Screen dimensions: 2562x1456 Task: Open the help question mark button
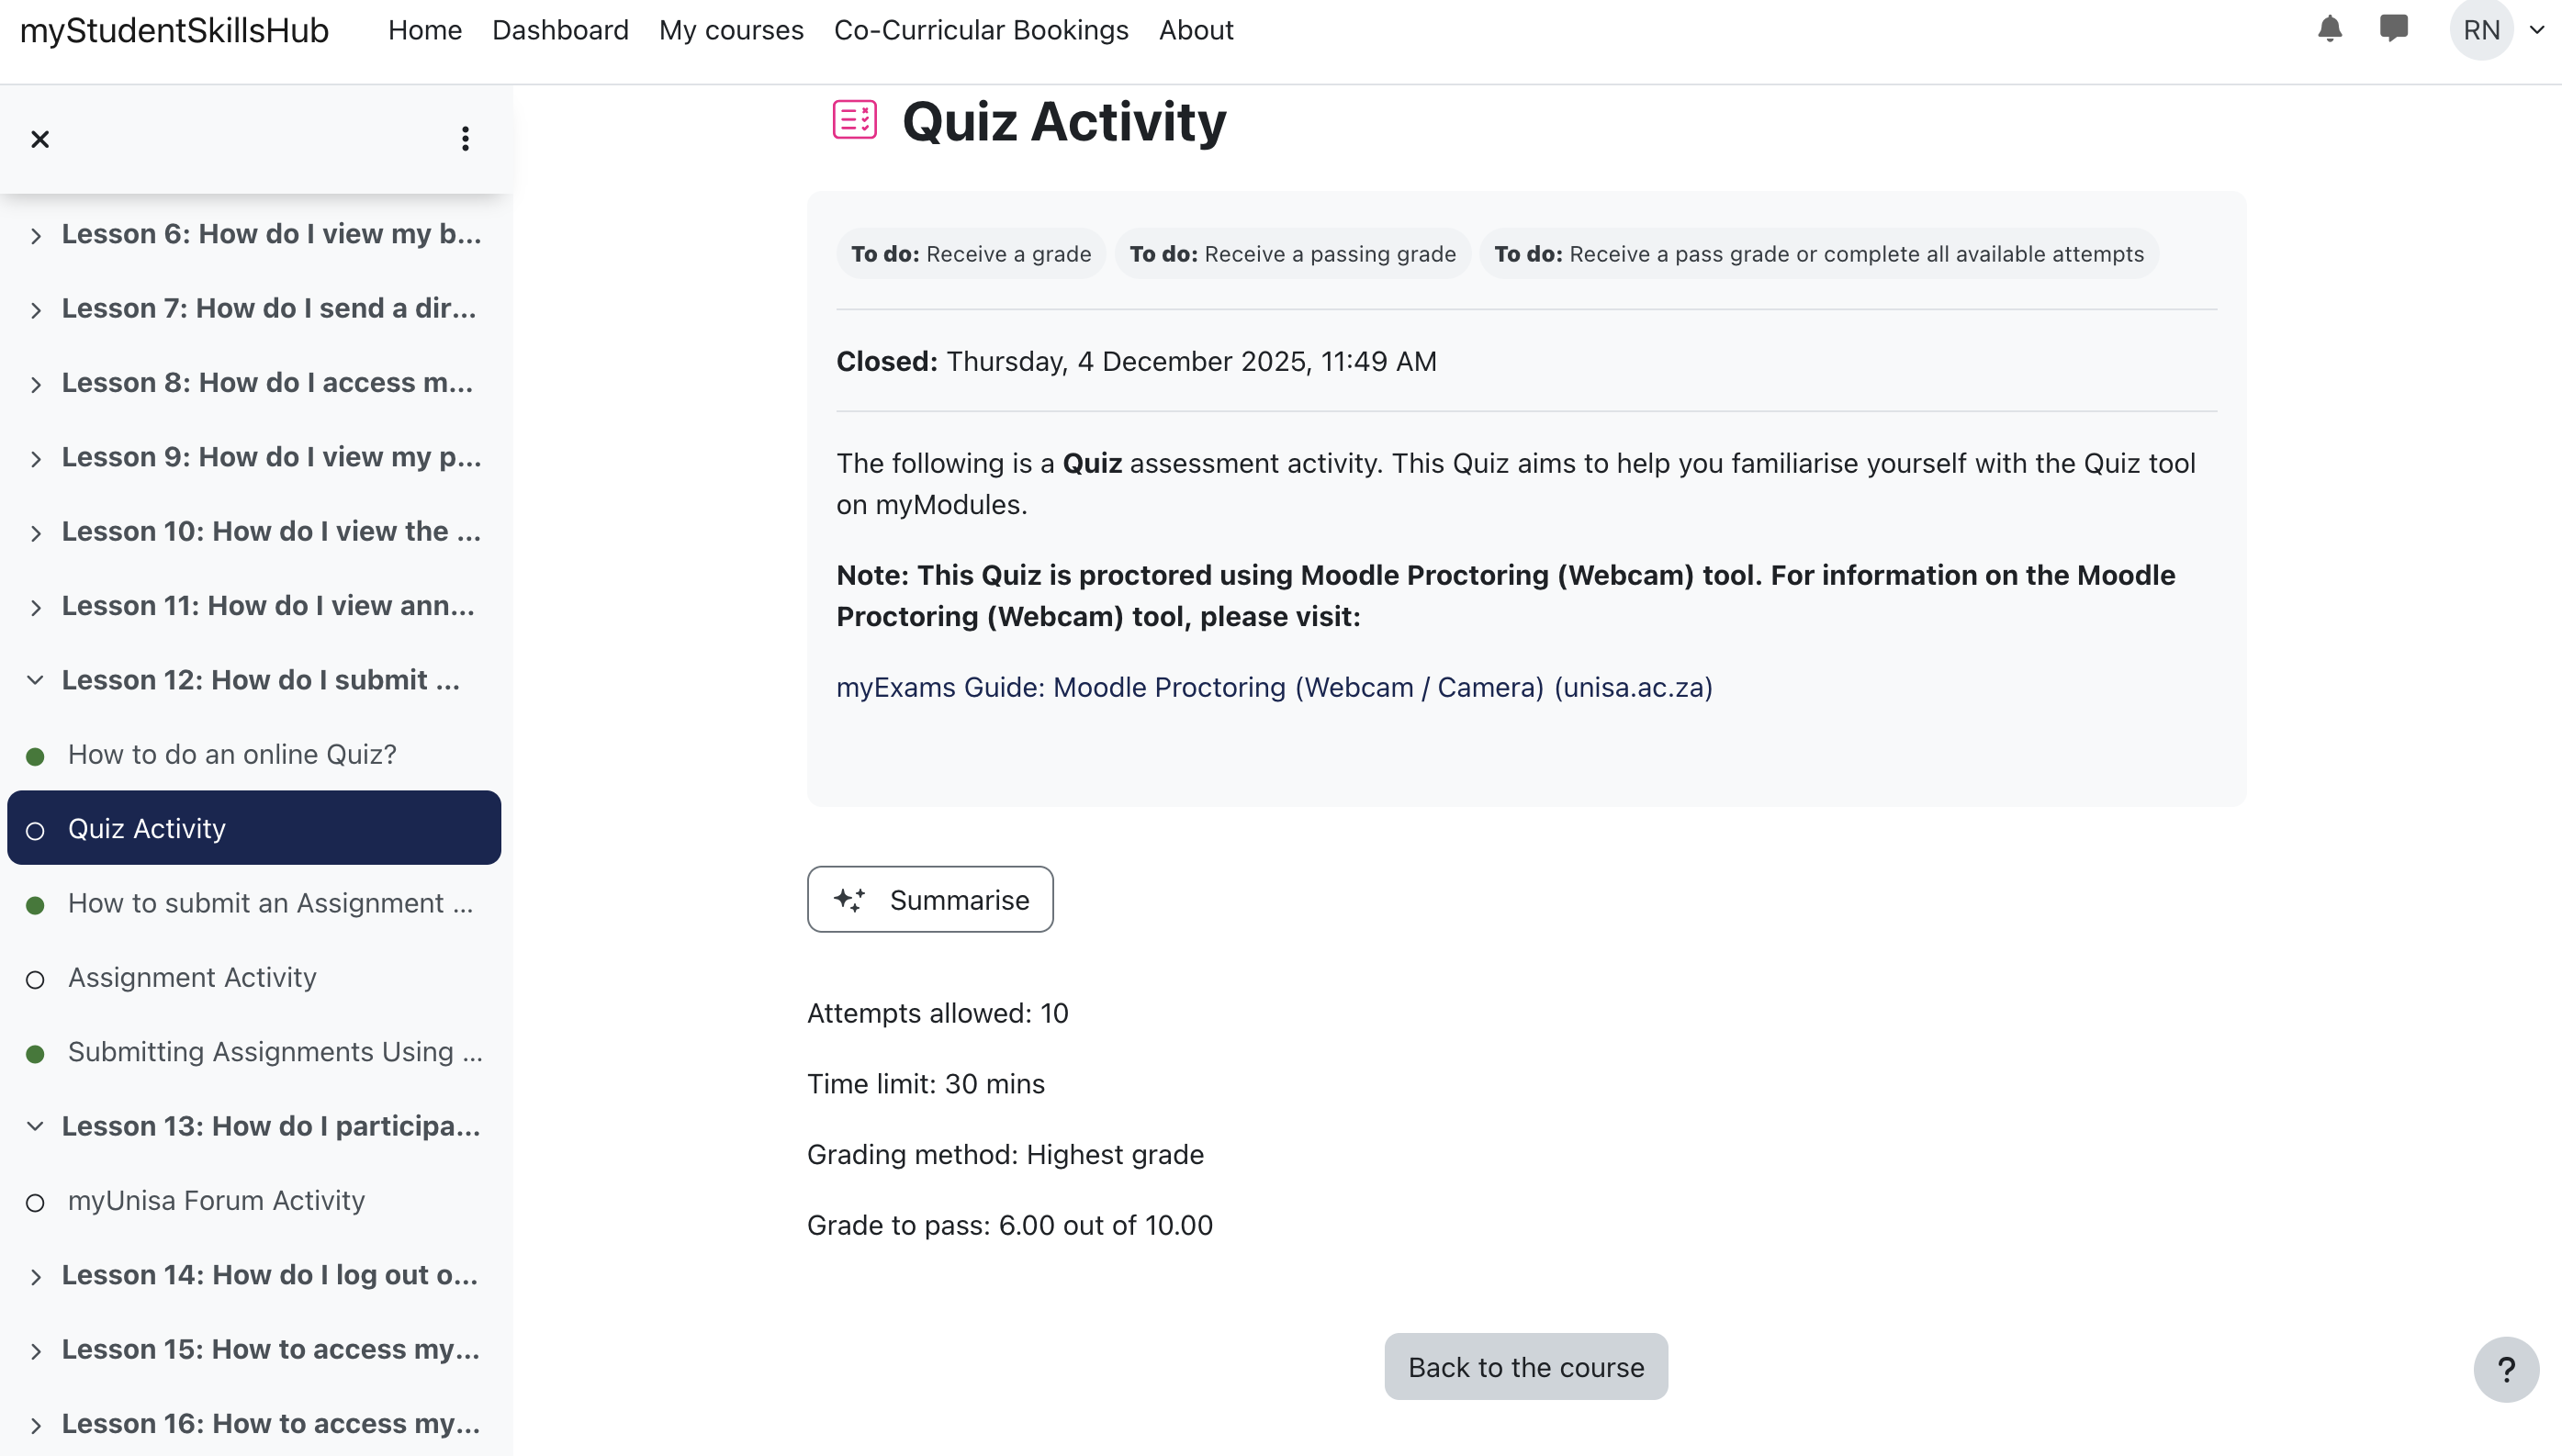point(2505,1369)
